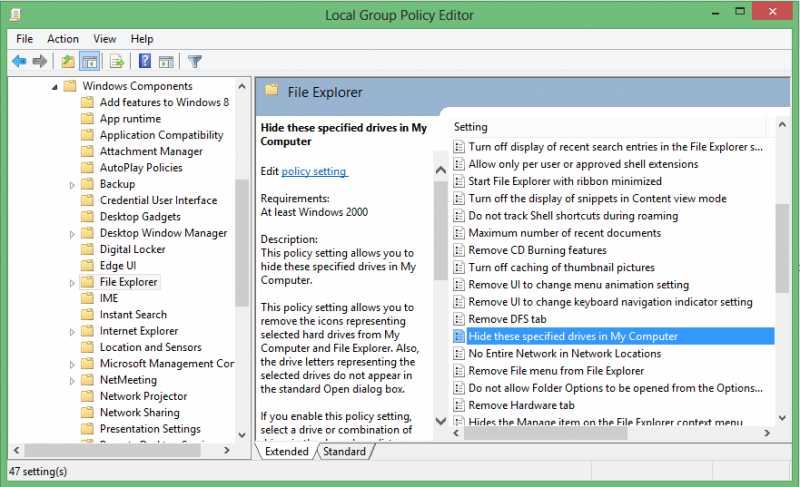Select 'Remove File menu from File Explorer'

tap(556, 371)
